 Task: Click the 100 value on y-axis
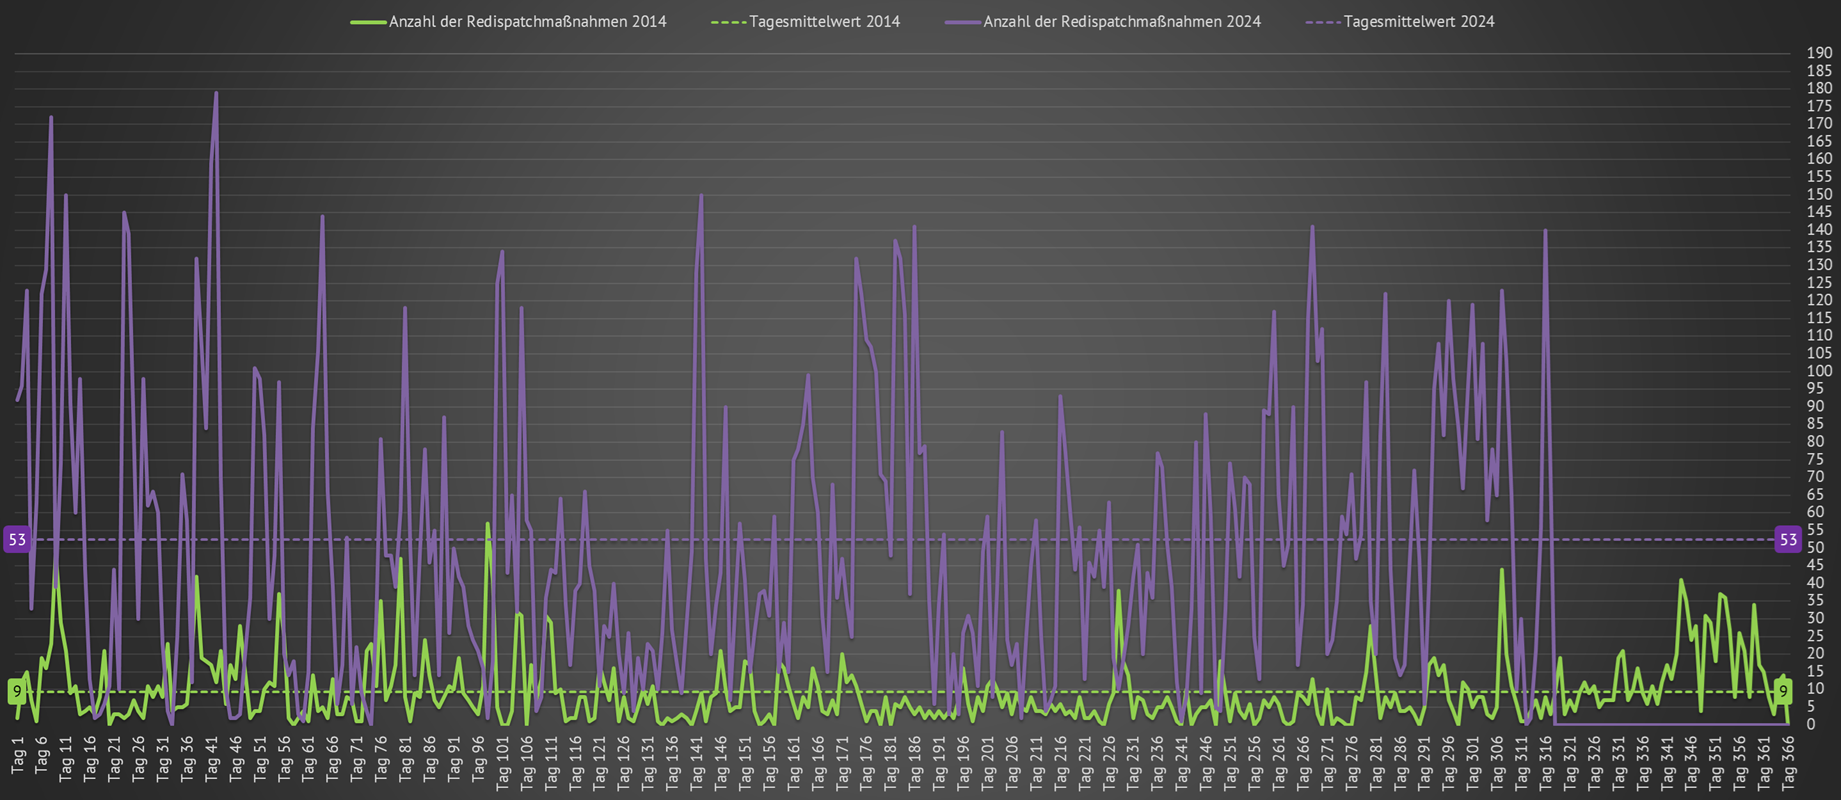[x=1819, y=371]
